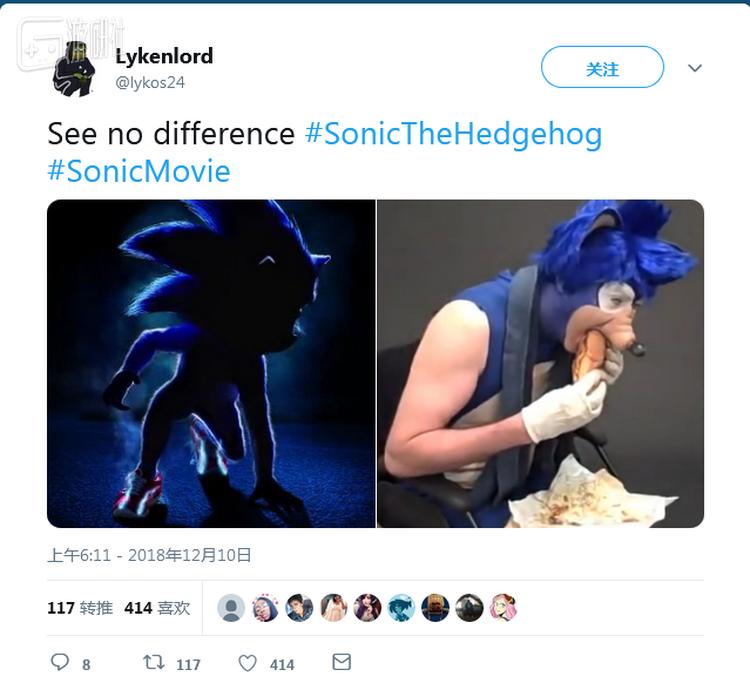Screen dimensions: 750x690
Task: Share tweet via envelope message icon
Action: [x=341, y=662]
